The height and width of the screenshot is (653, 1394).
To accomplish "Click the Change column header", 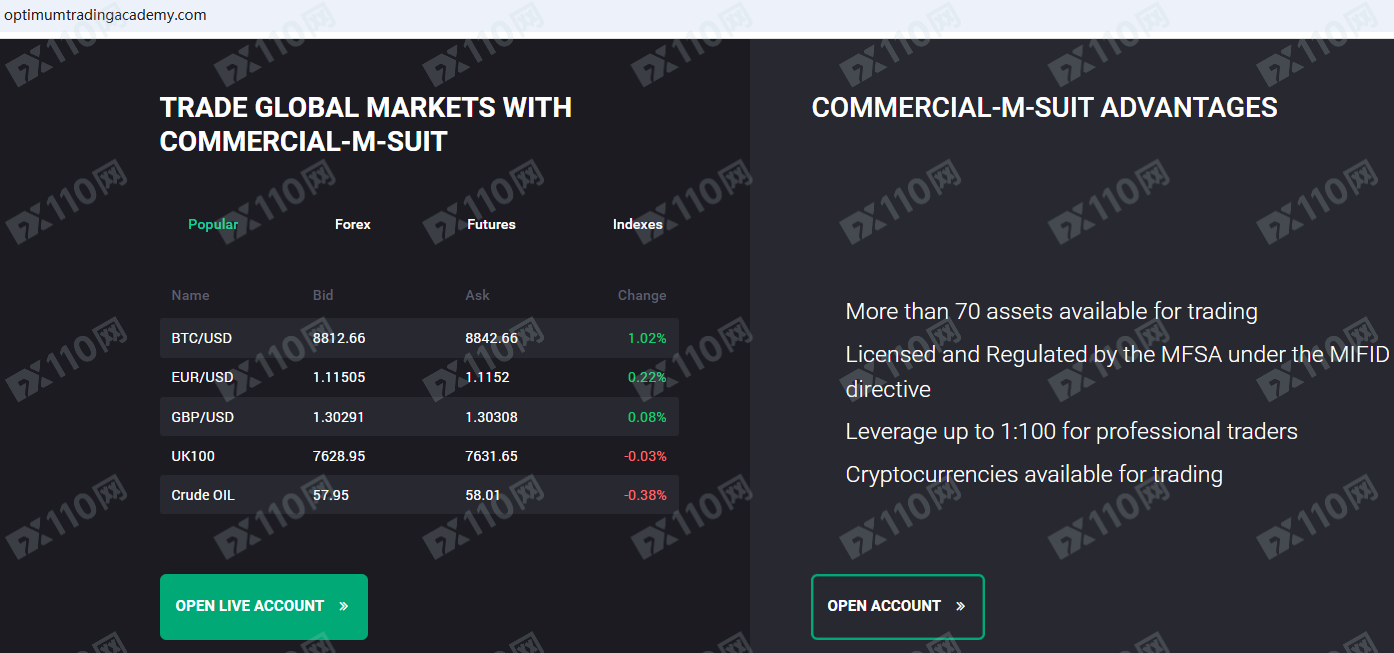I will click(641, 295).
